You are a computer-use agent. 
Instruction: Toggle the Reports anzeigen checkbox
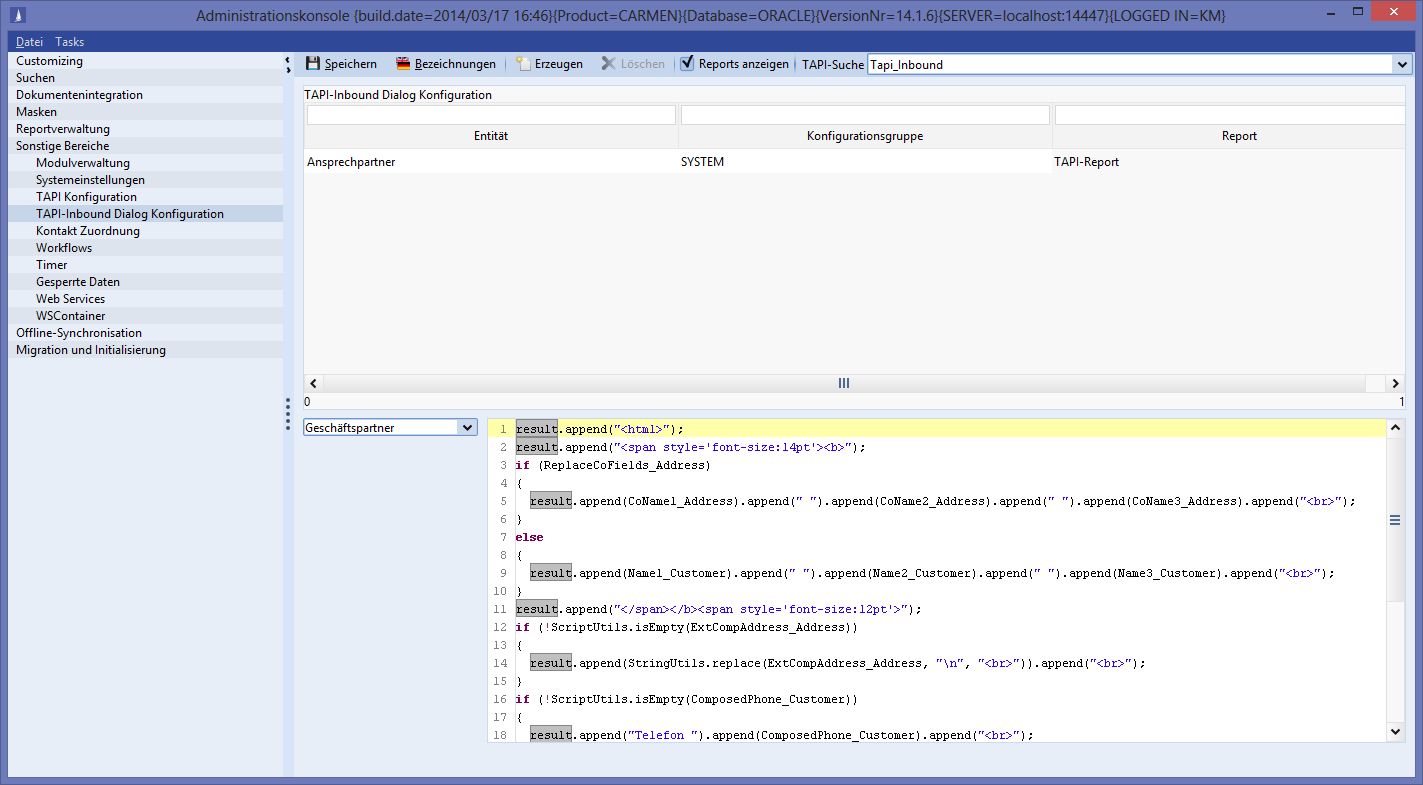tap(687, 64)
